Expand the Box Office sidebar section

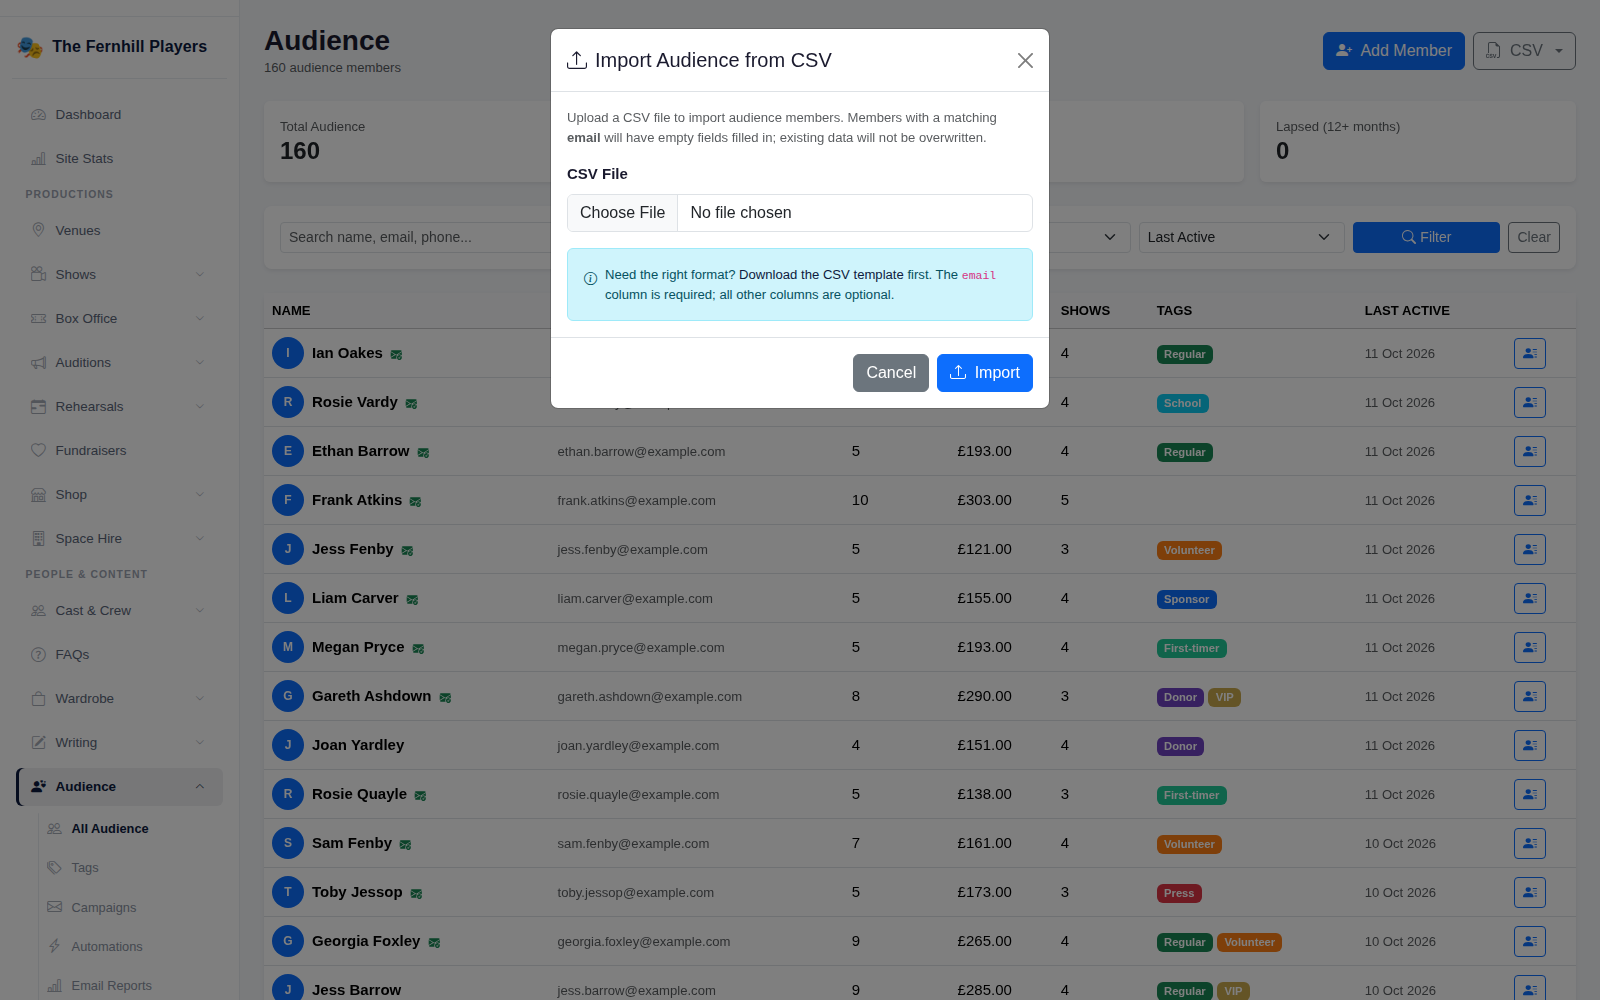tap(120, 319)
